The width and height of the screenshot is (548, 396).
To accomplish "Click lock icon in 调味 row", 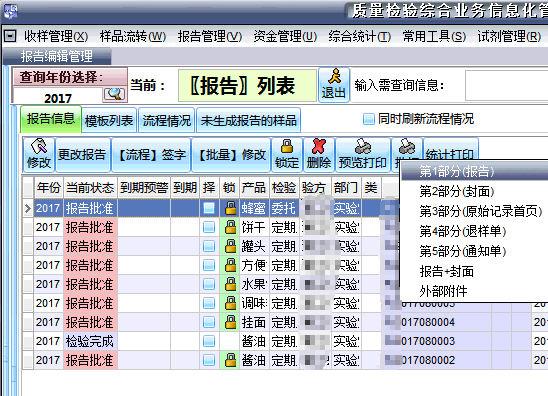I will (230, 303).
